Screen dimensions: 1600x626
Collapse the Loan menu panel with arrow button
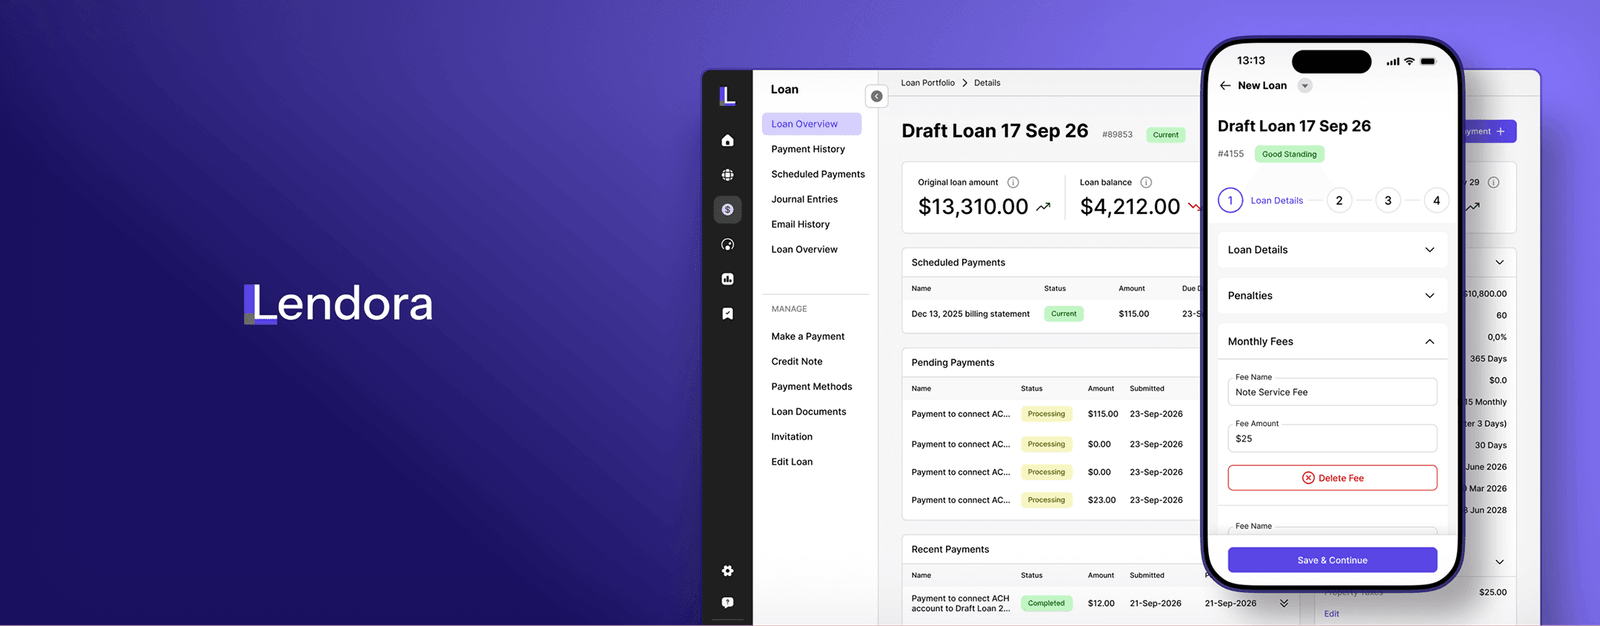876,96
